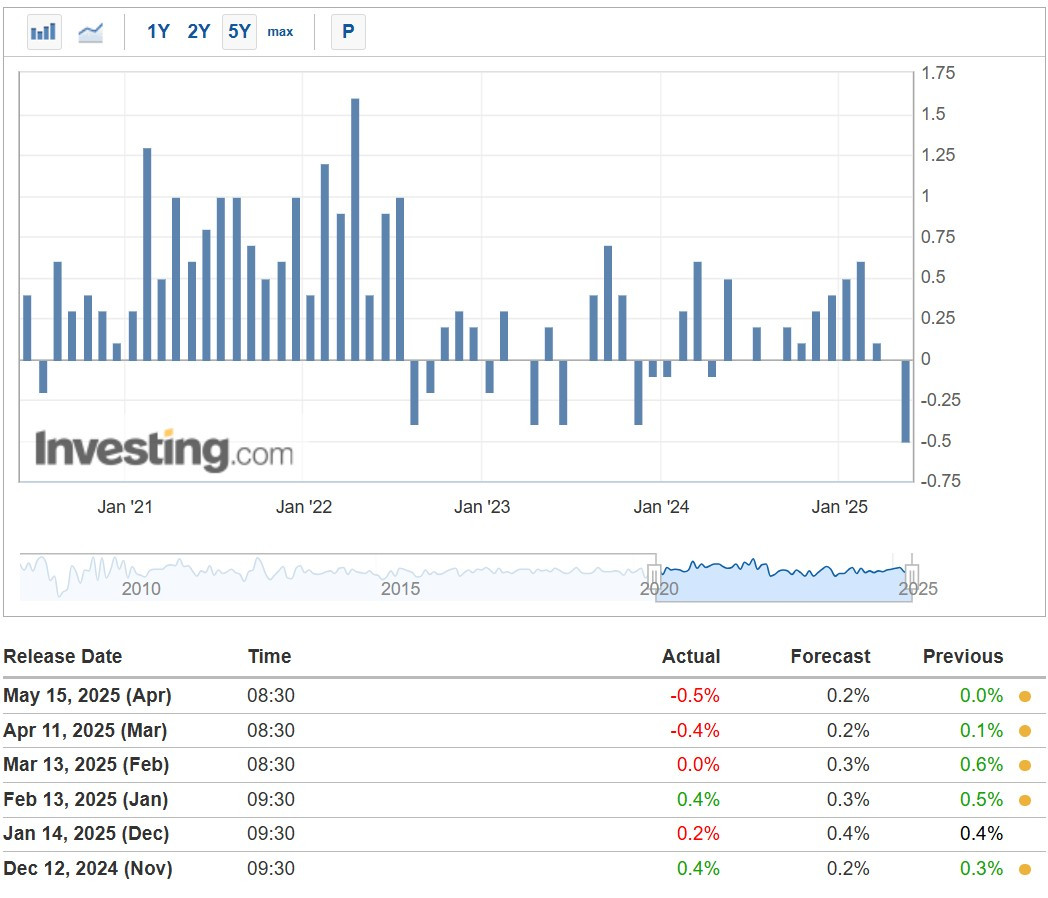Click the 0.4% actual value in Feb 13, 2025 row
1048x898 pixels.
(x=698, y=799)
